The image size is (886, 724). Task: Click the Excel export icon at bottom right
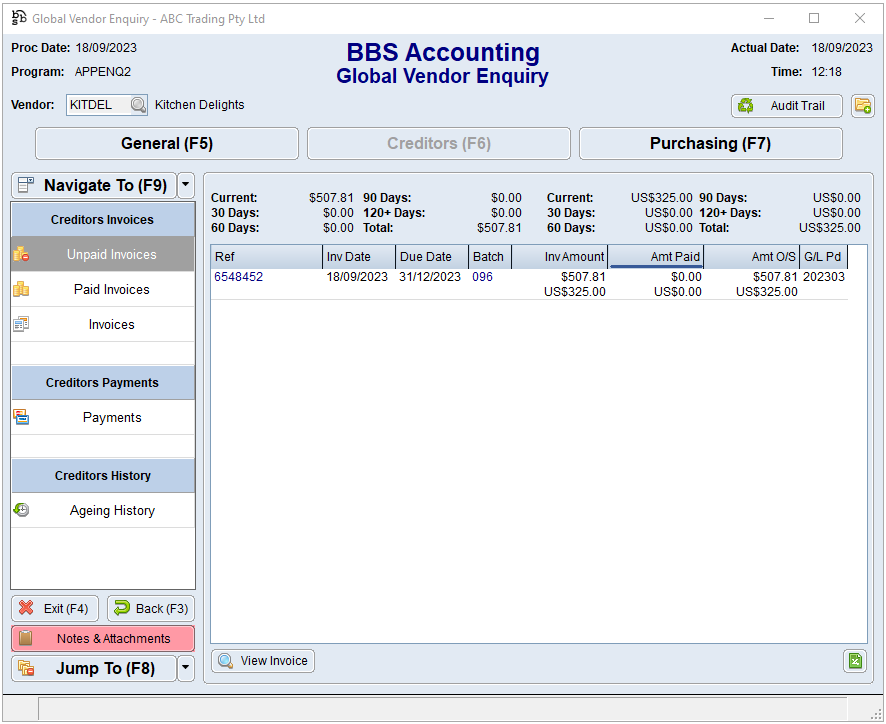pos(855,661)
